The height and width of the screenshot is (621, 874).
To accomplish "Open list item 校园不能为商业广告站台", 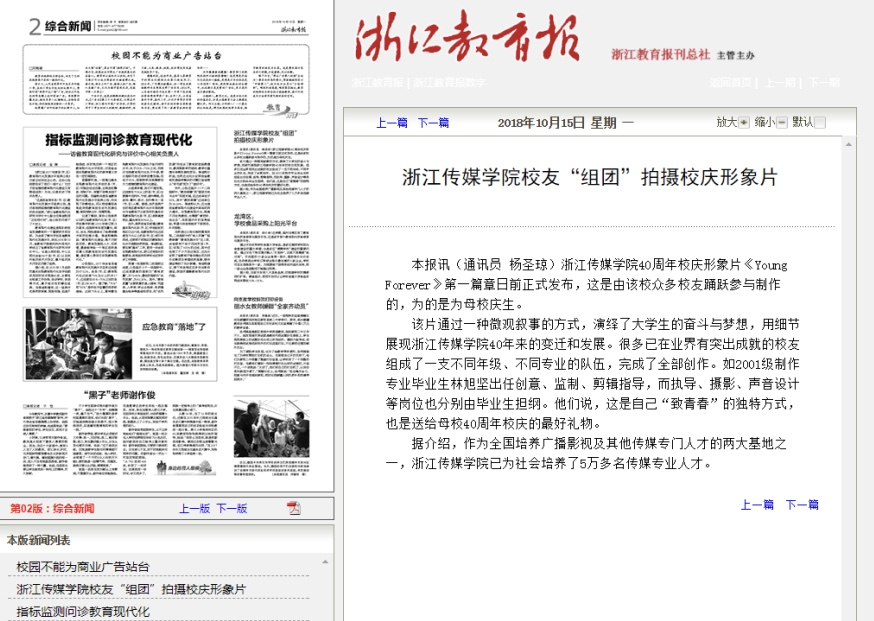I will click(x=83, y=566).
